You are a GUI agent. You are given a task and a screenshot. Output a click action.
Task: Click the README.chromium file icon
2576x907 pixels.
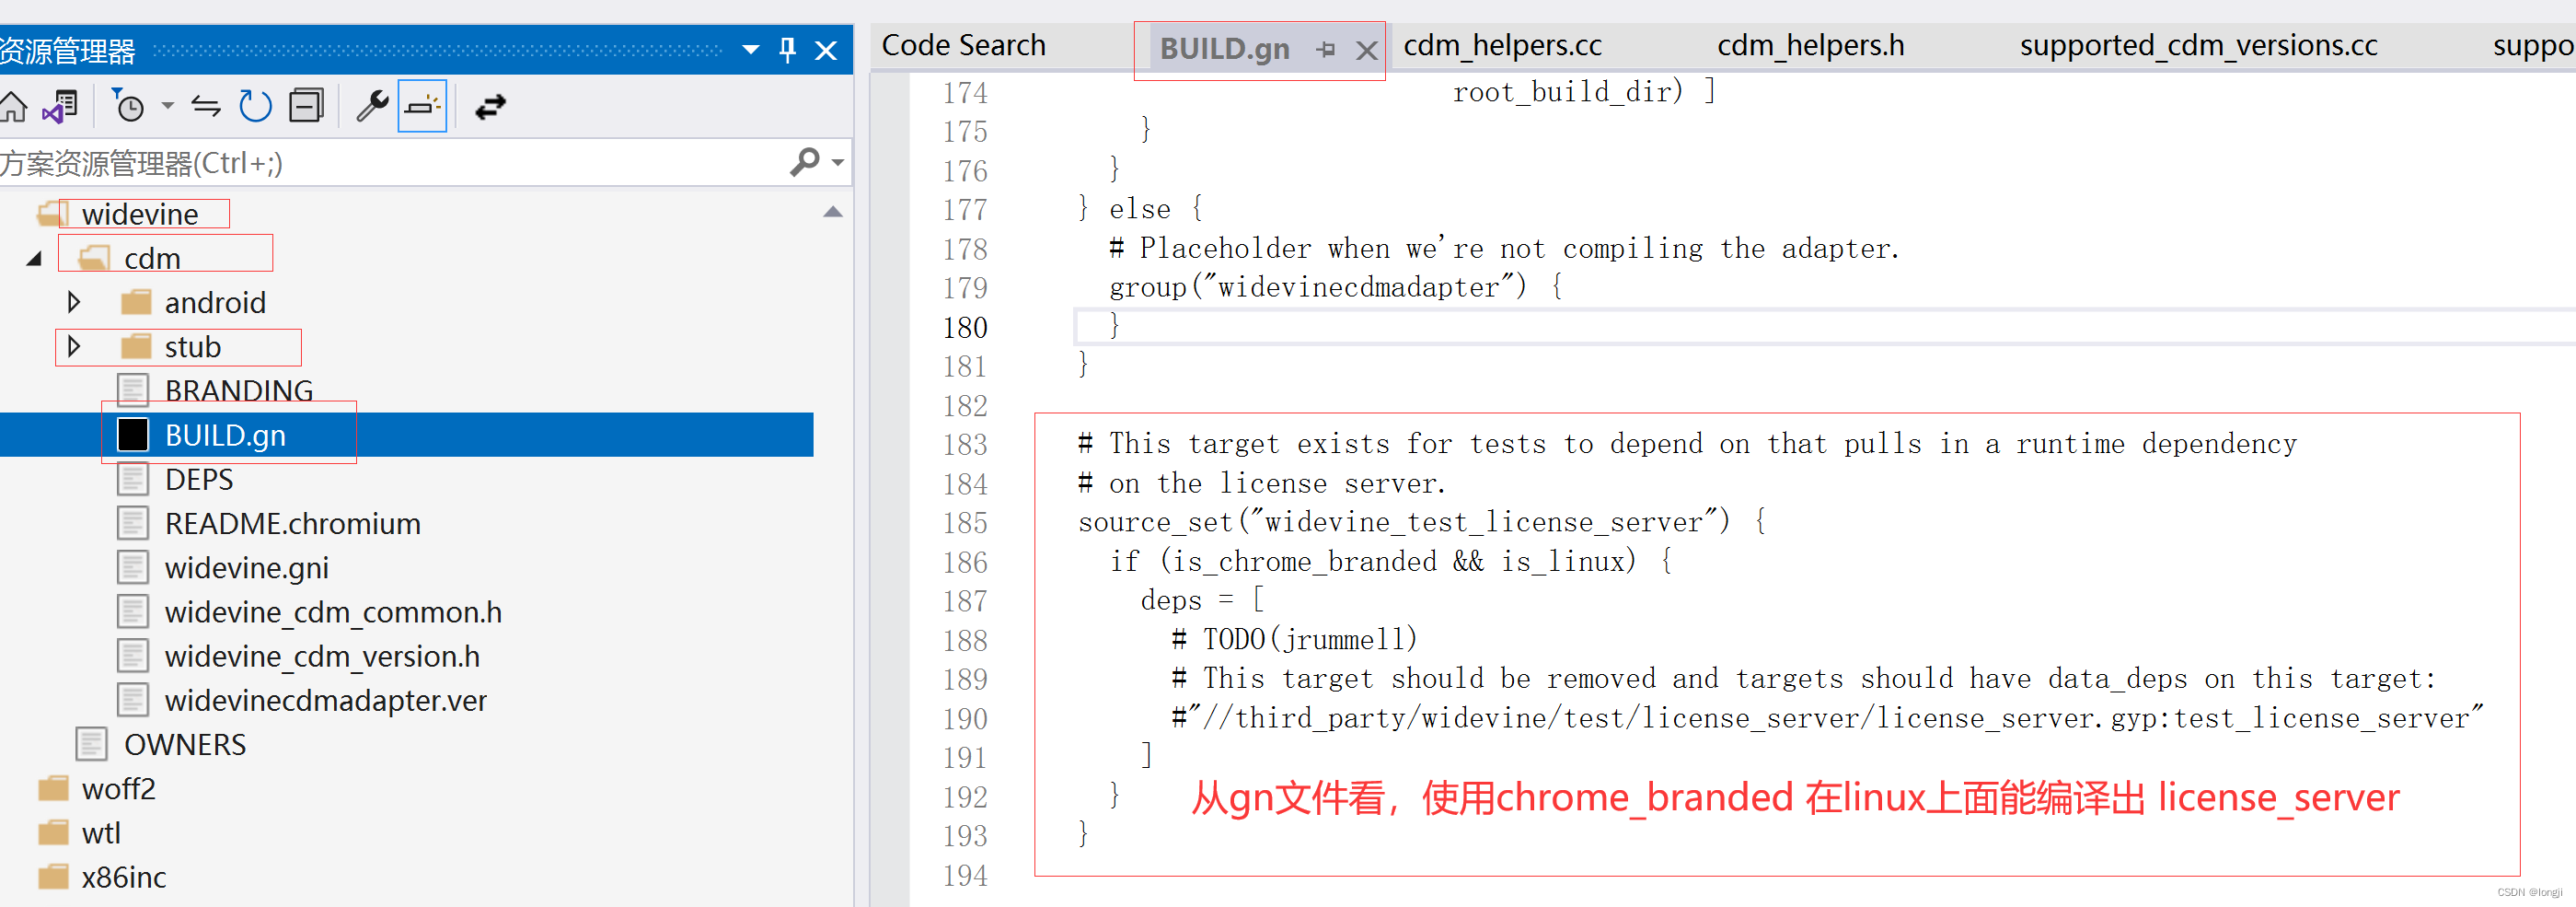pyautogui.click(x=133, y=523)
